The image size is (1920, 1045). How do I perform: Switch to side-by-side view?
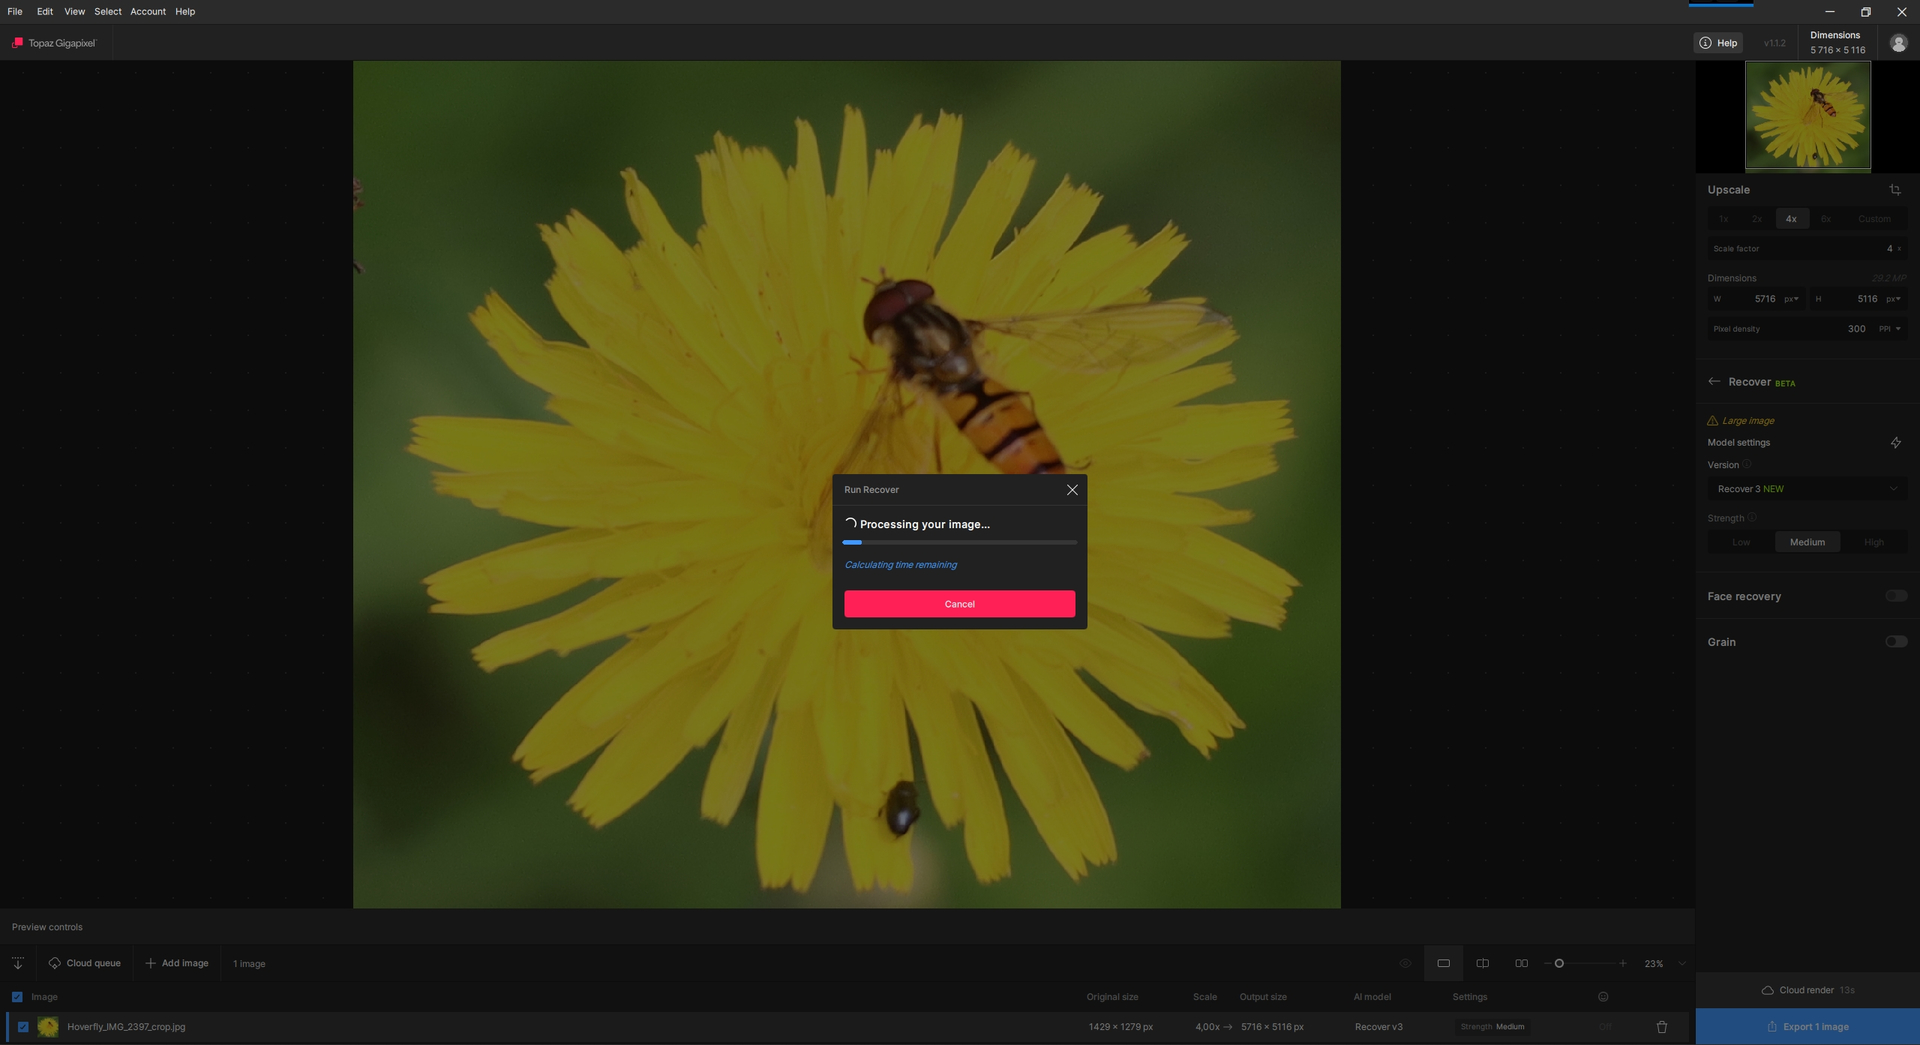1521,964
